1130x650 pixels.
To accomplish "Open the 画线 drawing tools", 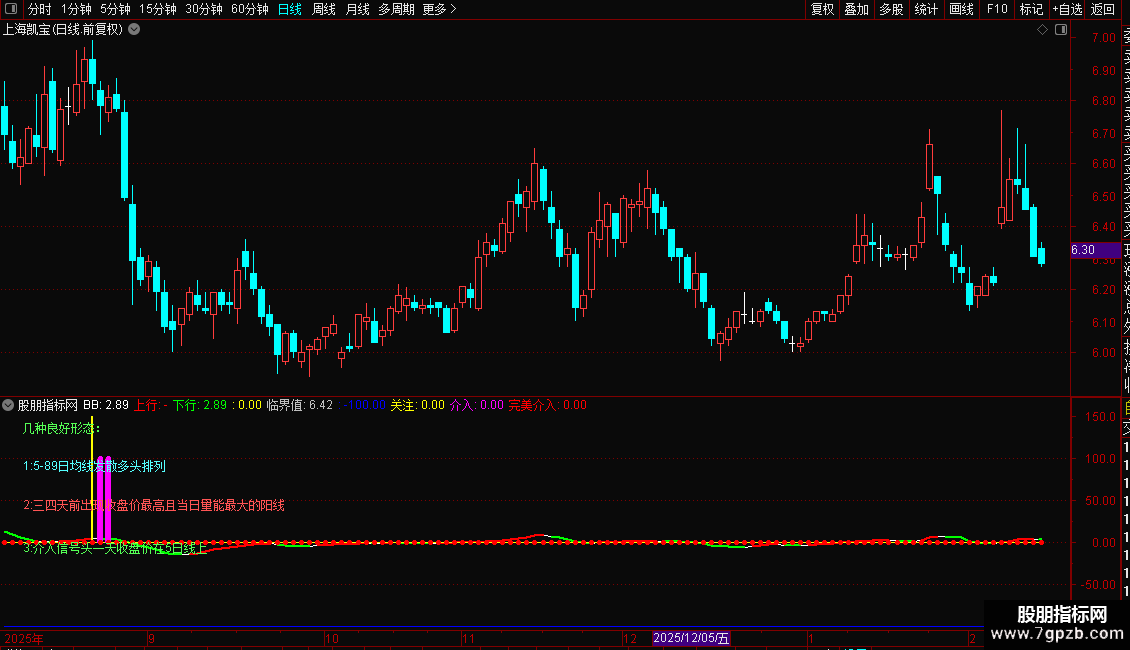I will [961, 9].
